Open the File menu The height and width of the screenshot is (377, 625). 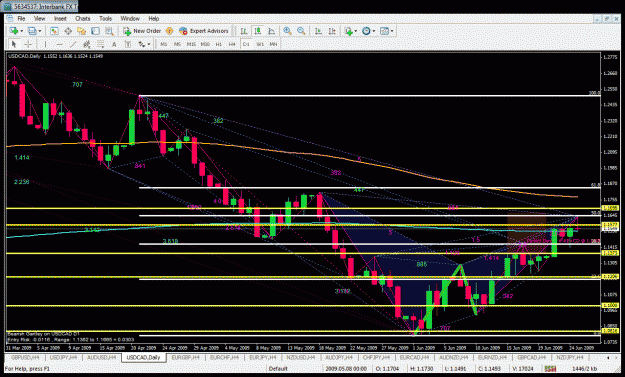coord(22,18)
